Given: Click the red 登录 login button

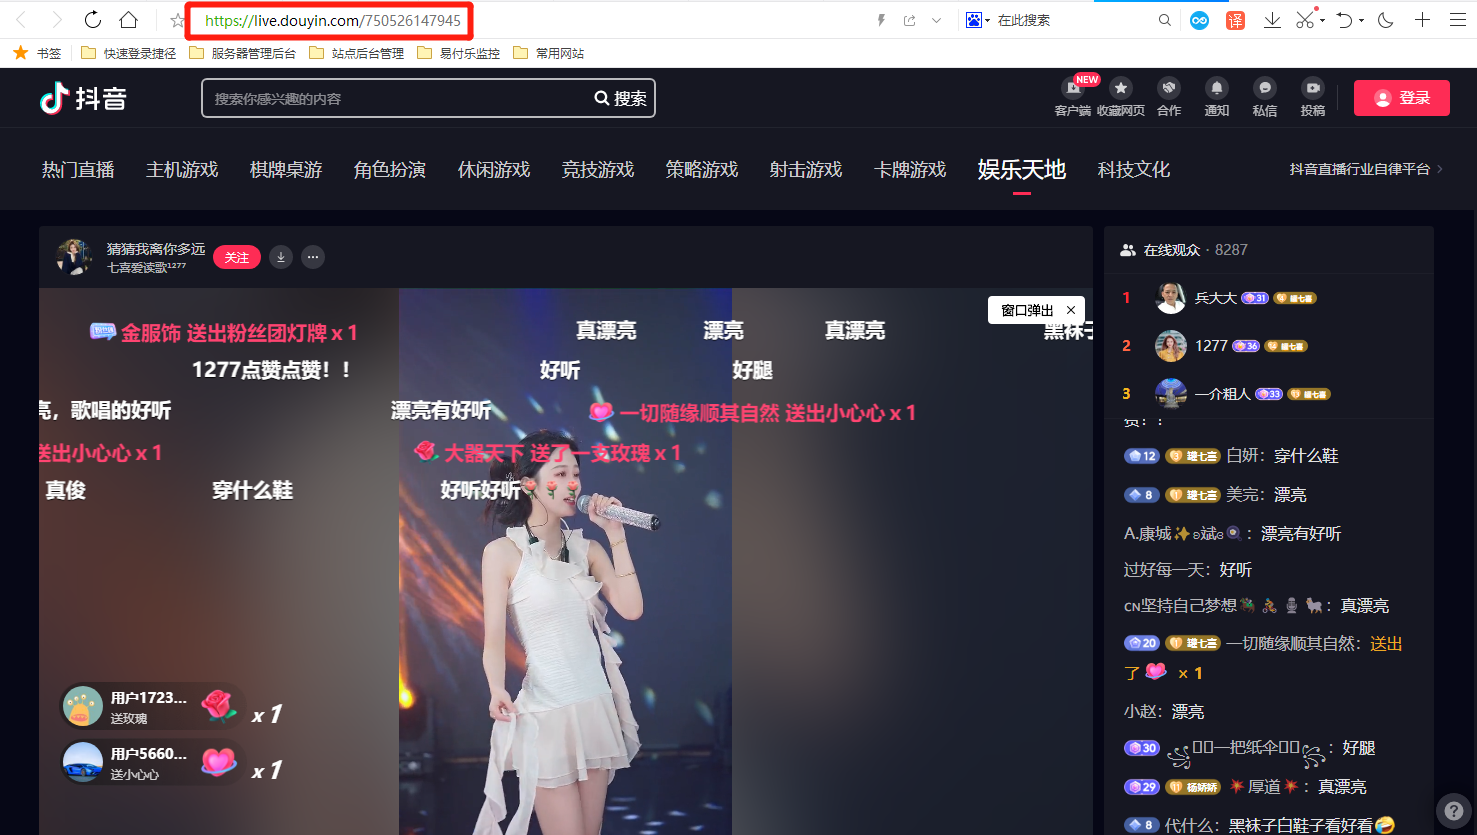Looking at the screenshot, I should coord(1401,98).
